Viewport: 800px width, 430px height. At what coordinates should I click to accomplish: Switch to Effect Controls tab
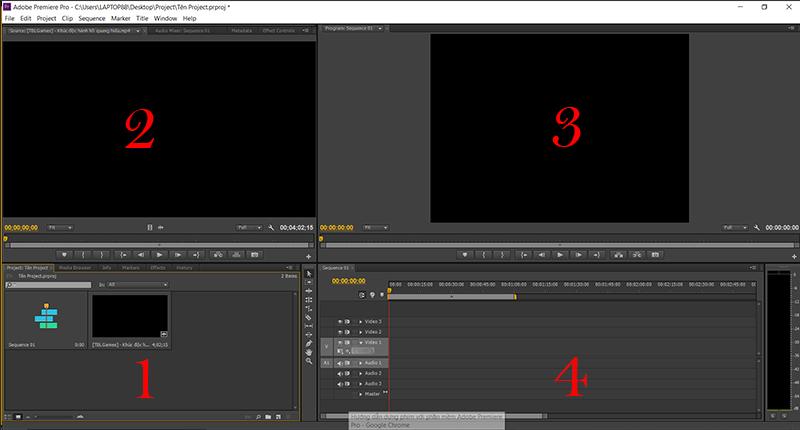click(x=279, y=31)
